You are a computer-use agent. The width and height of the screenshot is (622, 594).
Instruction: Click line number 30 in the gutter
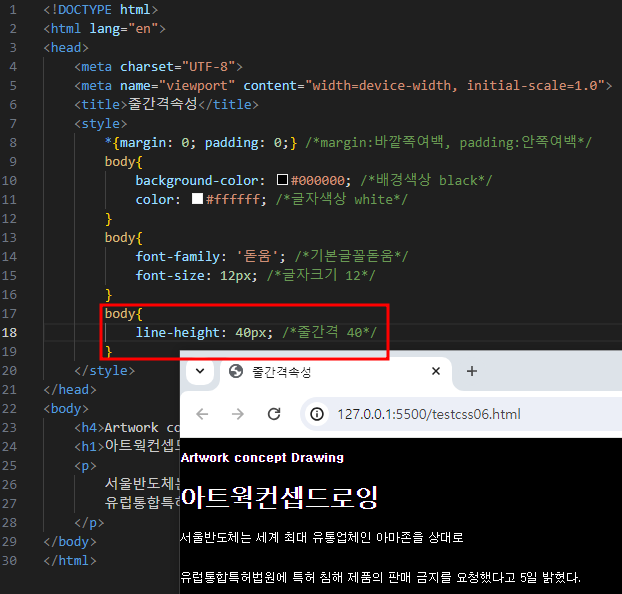pos(10,561)
